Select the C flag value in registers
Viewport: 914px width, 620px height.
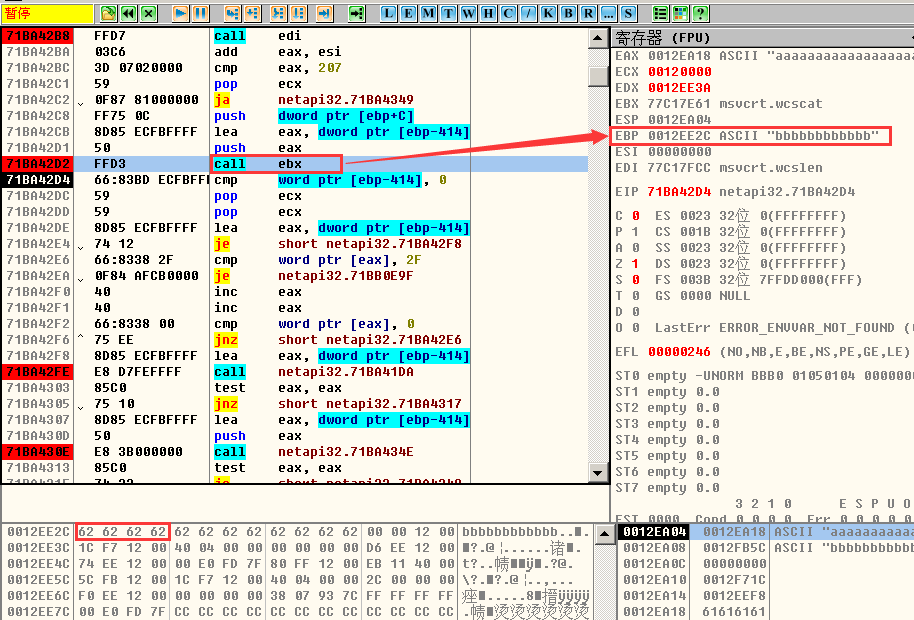[634, 216]
